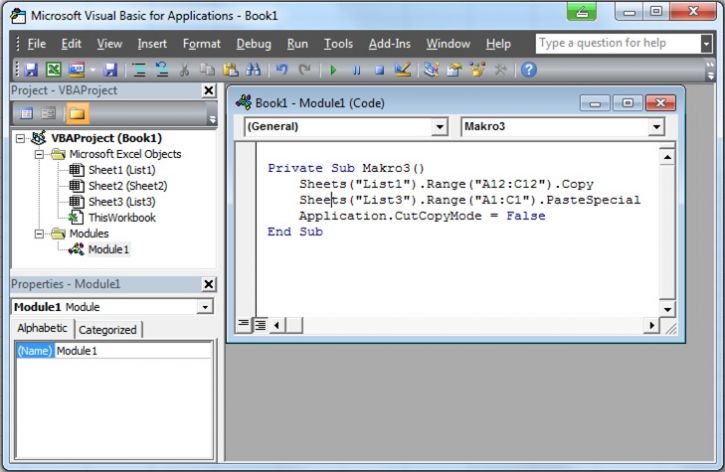Image resolution: width=725 pixels, height=472 pixels.
Task: Switch to Full Module View button
Action: (261, 325)
